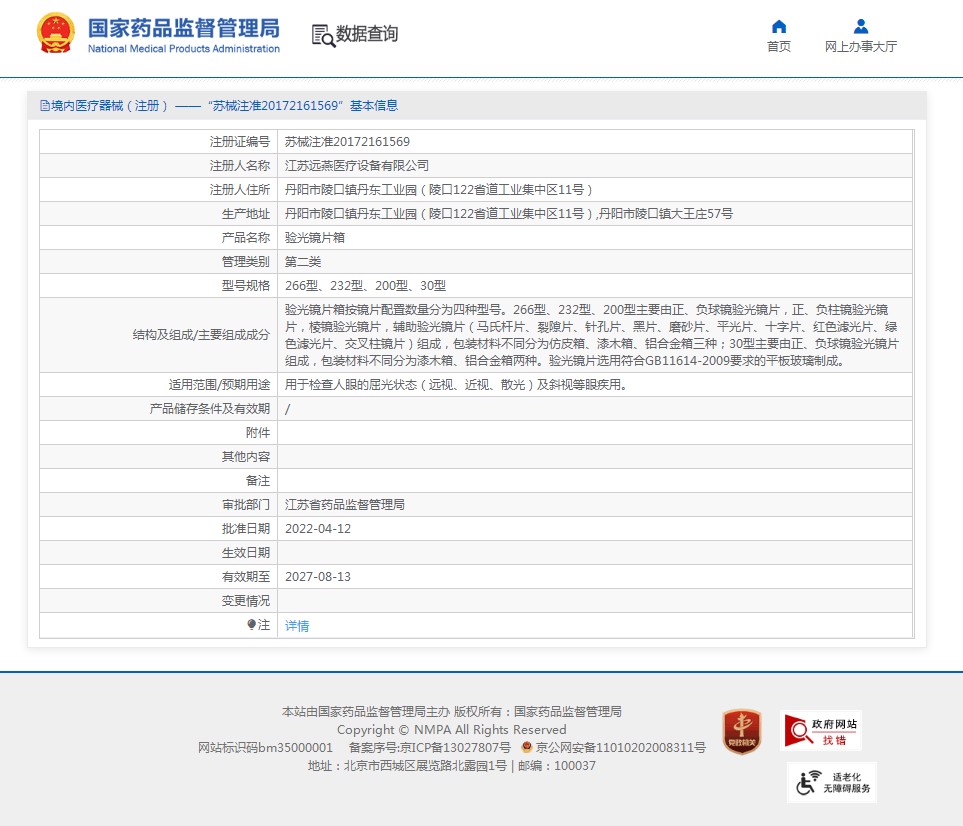Image resolution: width=963 pixels, height=826 pixels.
Task: Click 网站标识码bm35000001 text
Action: pos(265,747)
